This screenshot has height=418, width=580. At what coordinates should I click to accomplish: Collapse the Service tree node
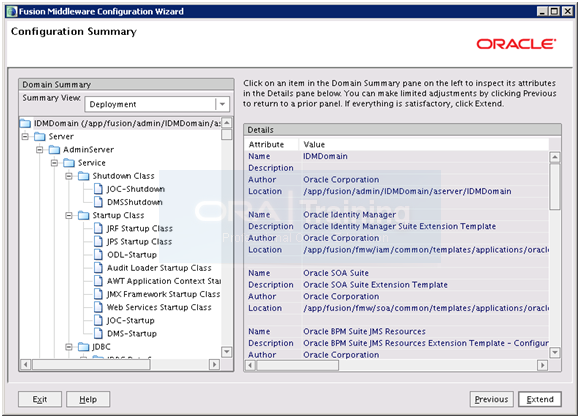[54, 163]
